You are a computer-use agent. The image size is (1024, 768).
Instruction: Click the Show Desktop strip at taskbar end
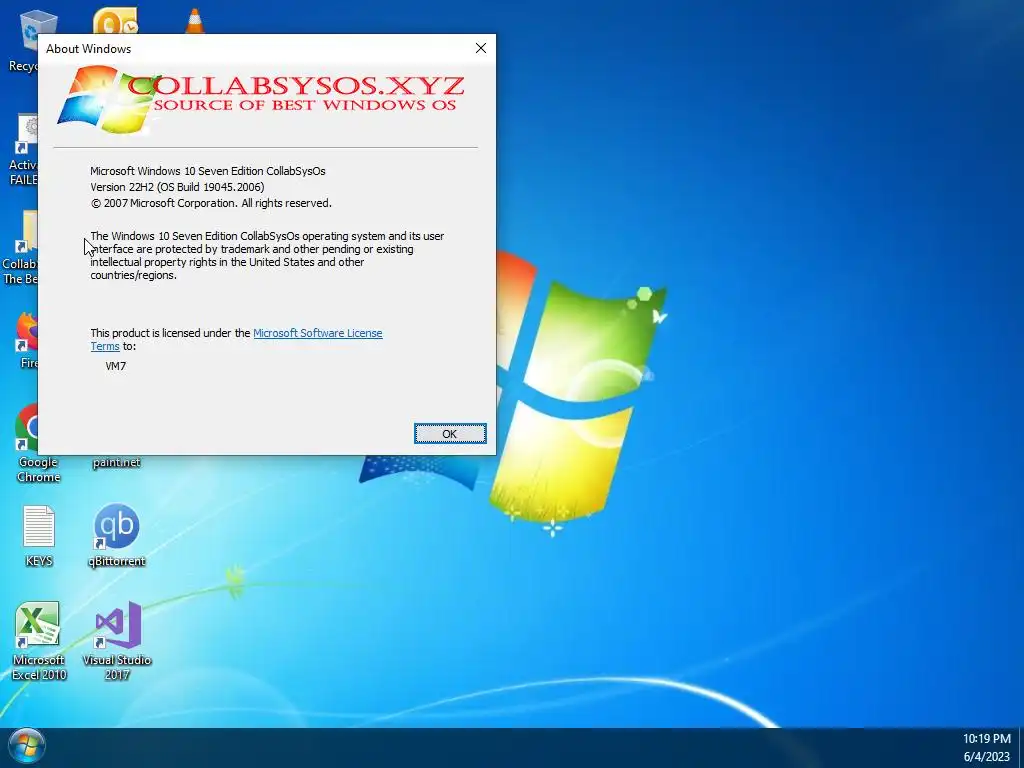[1021, 748]
